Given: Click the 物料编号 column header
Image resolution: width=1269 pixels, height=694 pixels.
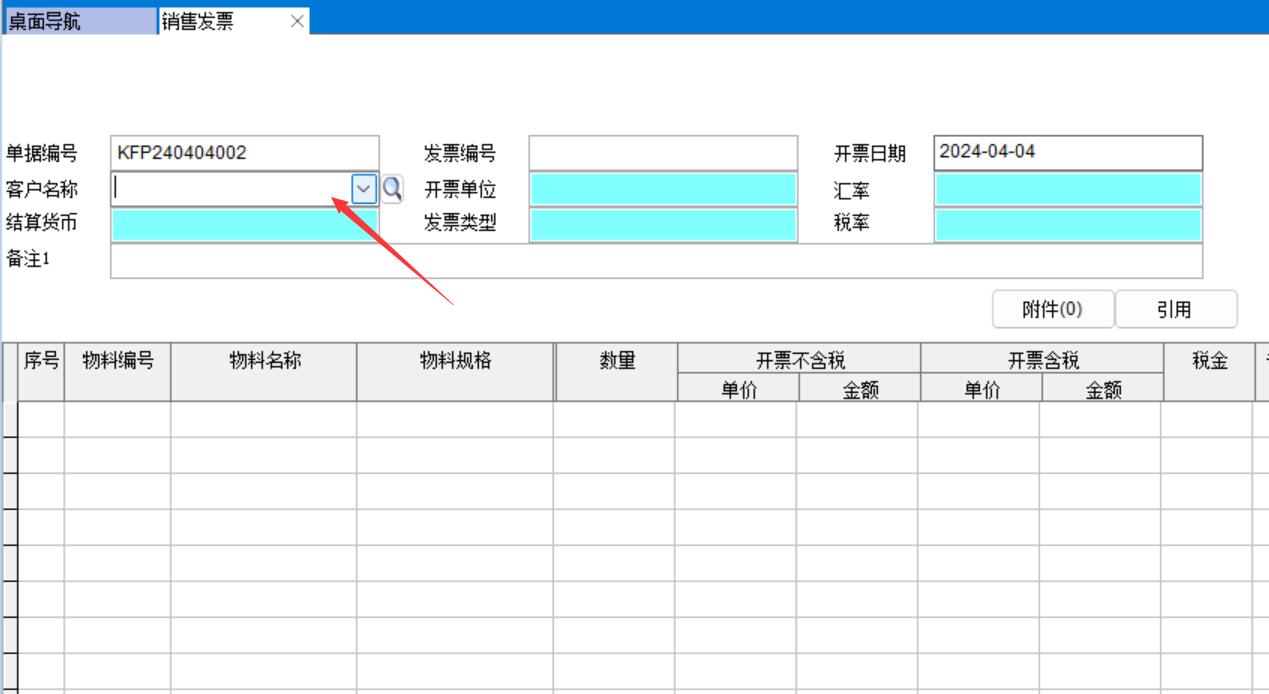Looking at the screenshot, I should tap(118, 362).
